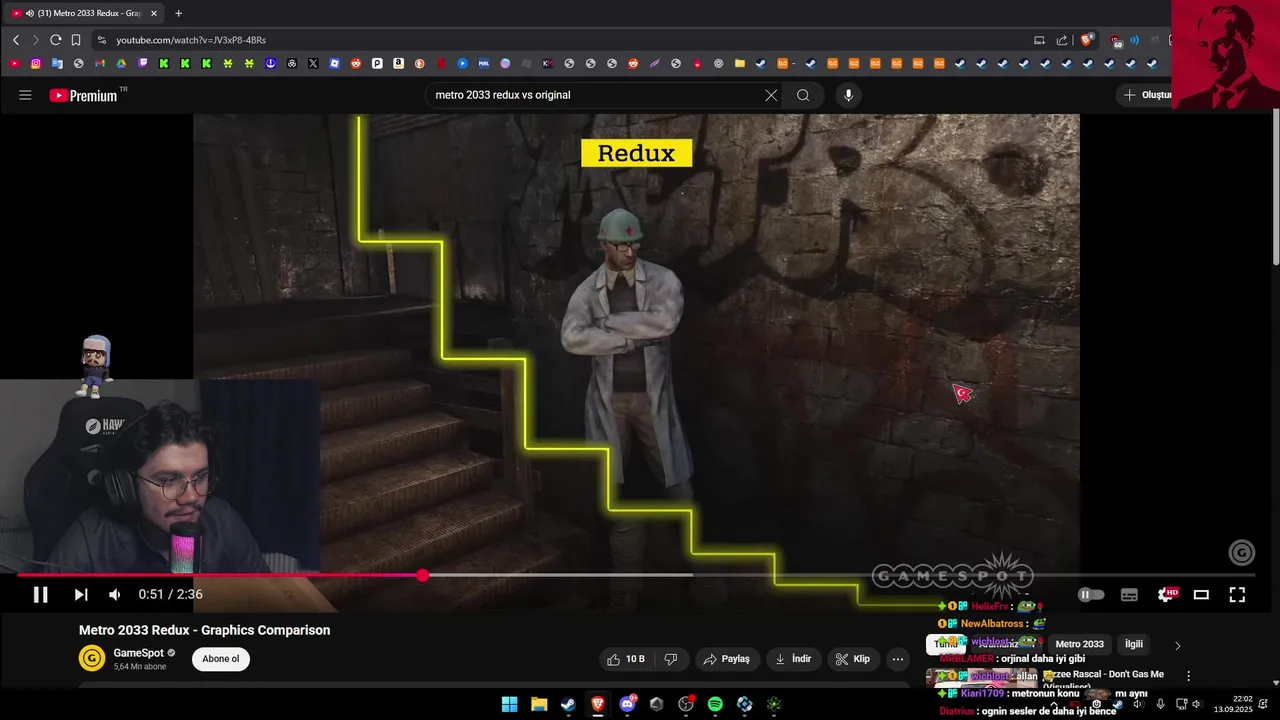Open the three-dot more actions menu
The height and width of the screenshot is (720, 1280).
tap(898, 659)
